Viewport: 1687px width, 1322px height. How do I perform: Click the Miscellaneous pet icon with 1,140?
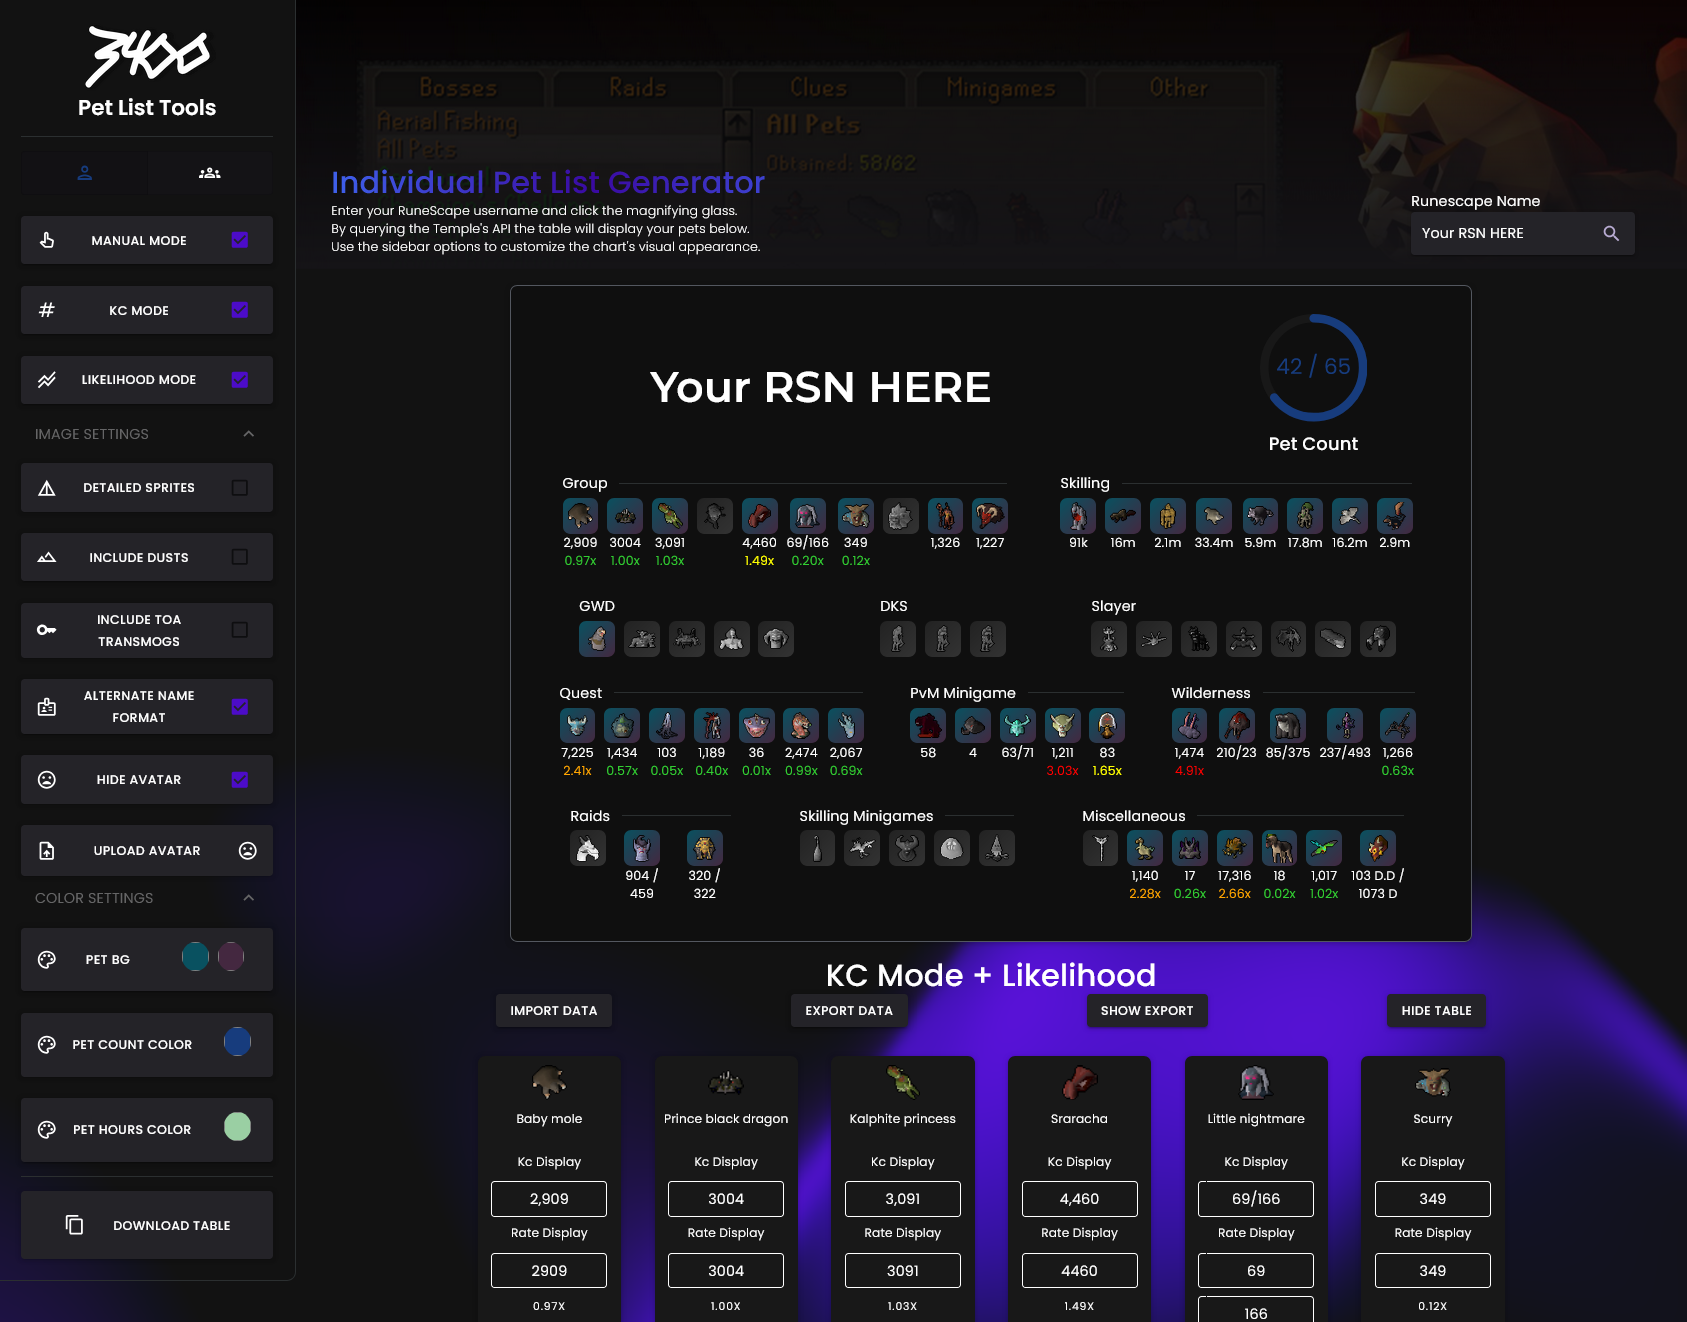[x=1145, y=849]
